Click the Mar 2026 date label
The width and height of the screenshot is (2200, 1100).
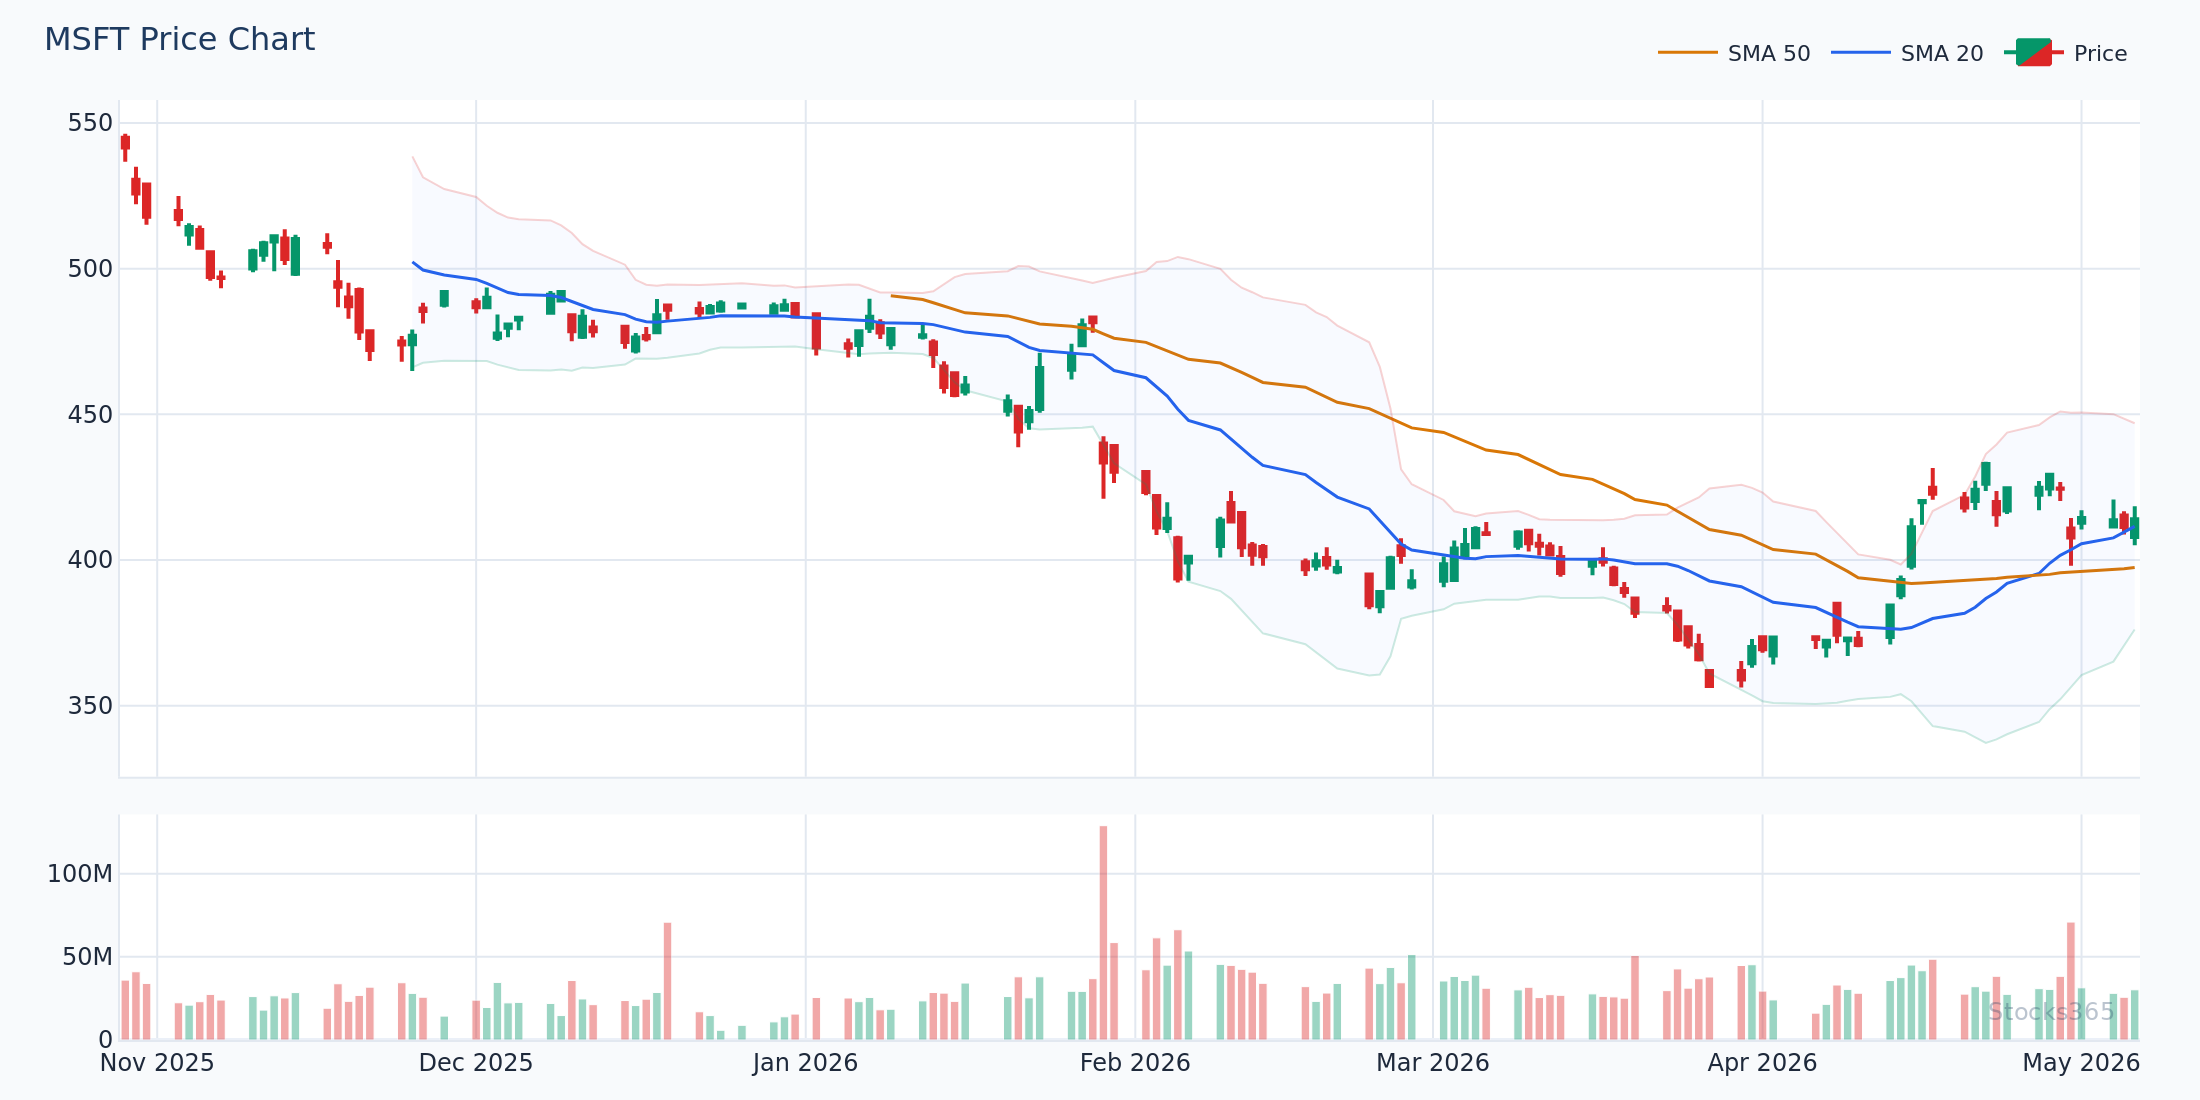pyautogui.click(x=1433, y=1063)
